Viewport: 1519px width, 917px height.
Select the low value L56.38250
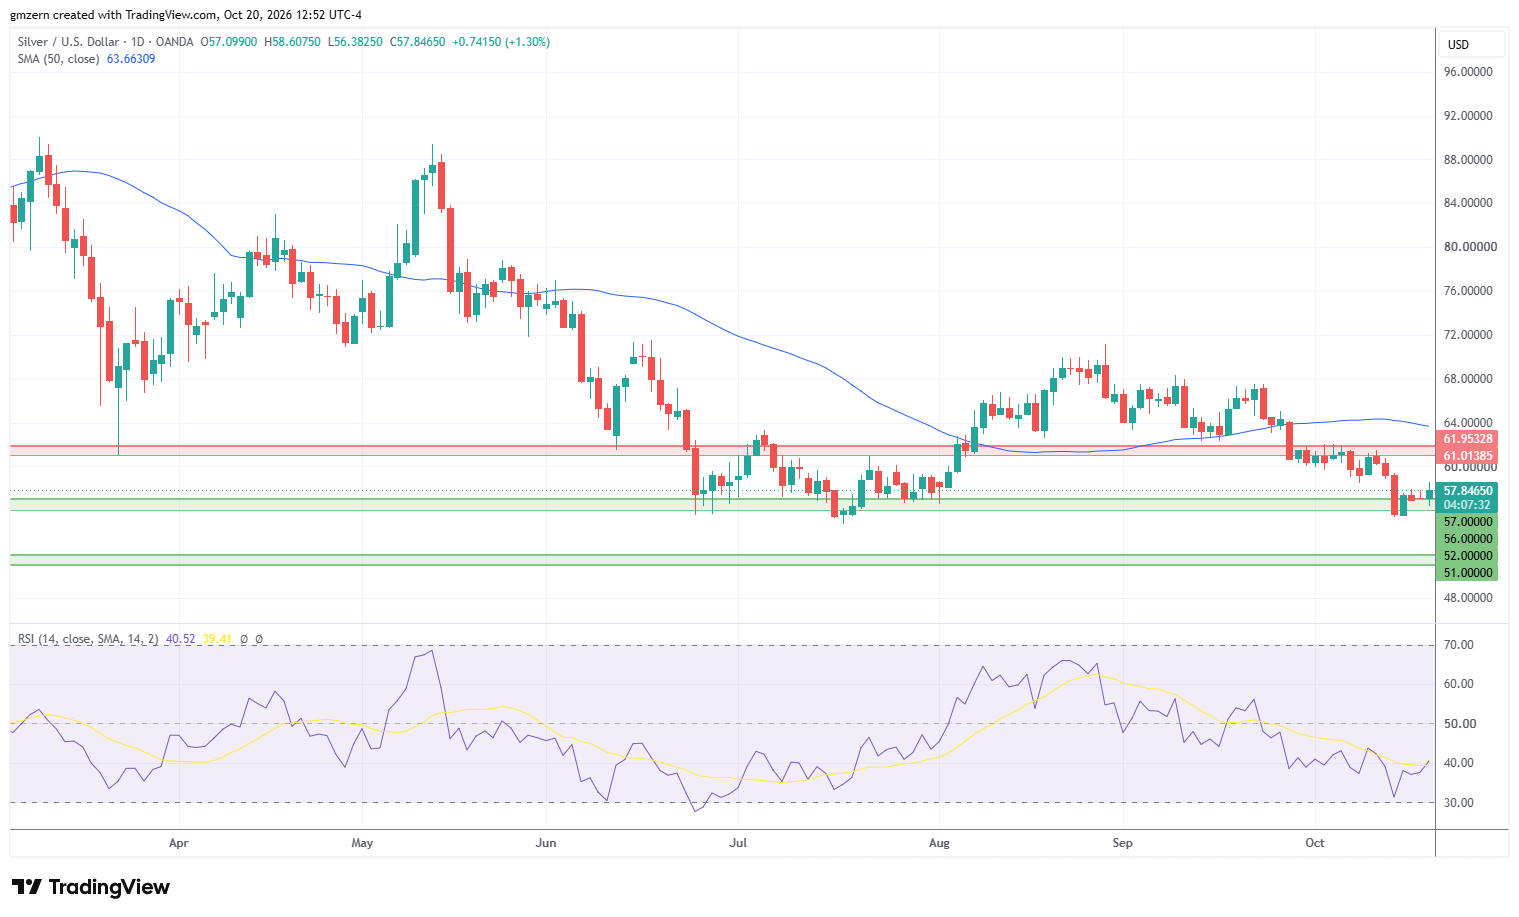355,42
